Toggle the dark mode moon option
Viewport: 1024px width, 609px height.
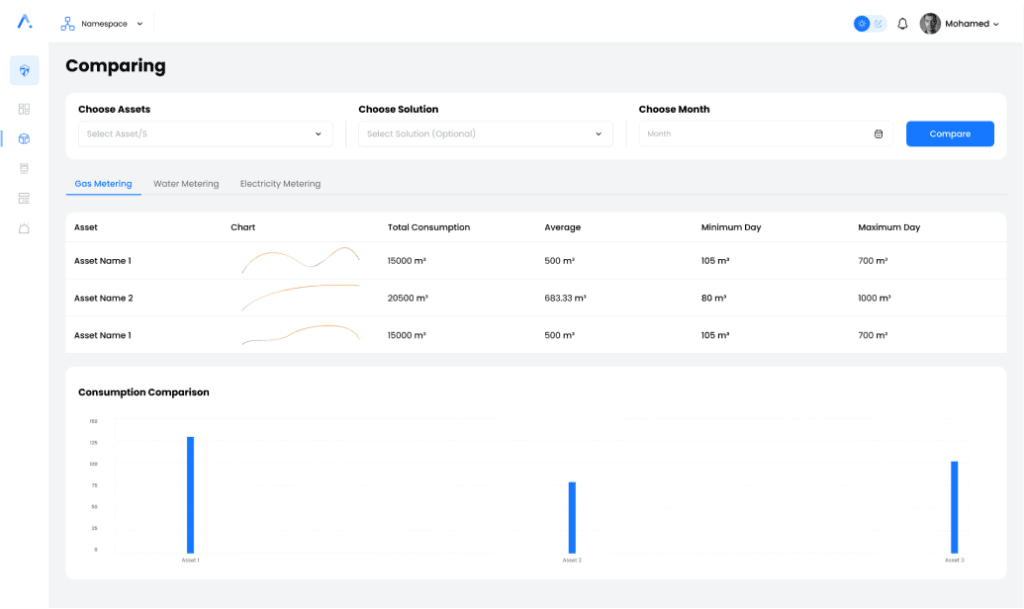click(878, 24)
